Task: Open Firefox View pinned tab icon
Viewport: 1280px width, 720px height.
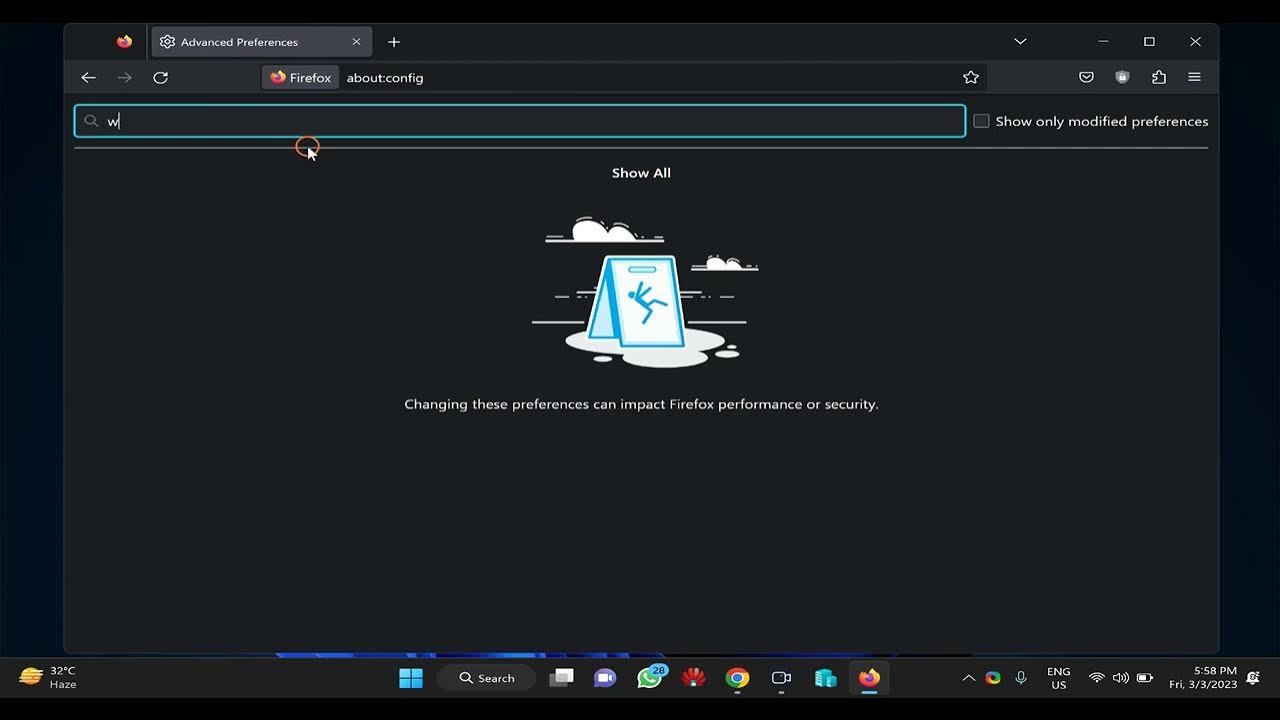Action: (x=124, y=42)
